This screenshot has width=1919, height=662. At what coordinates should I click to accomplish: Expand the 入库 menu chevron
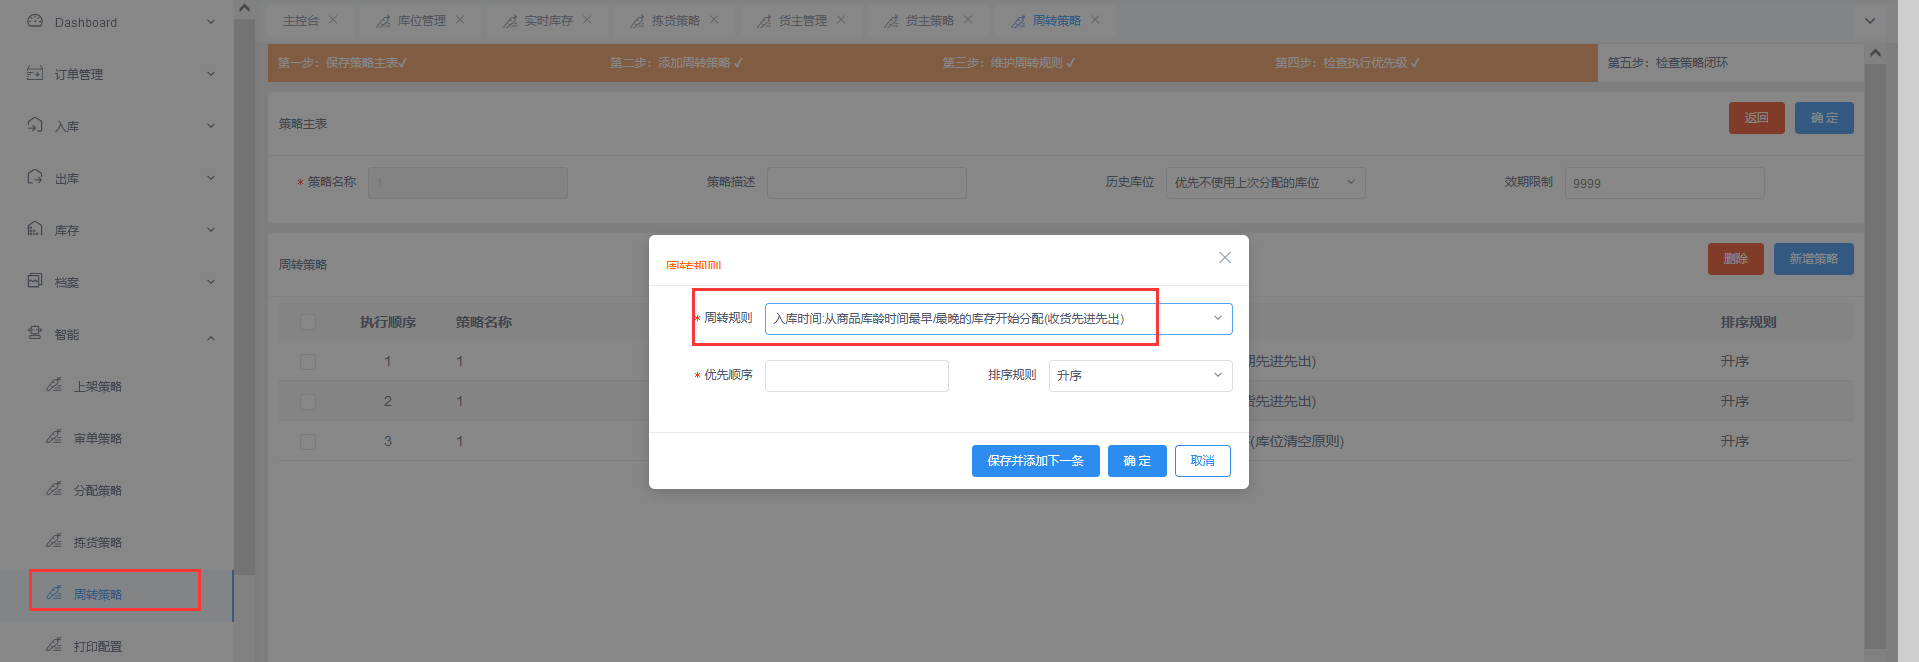click(210, 126)
